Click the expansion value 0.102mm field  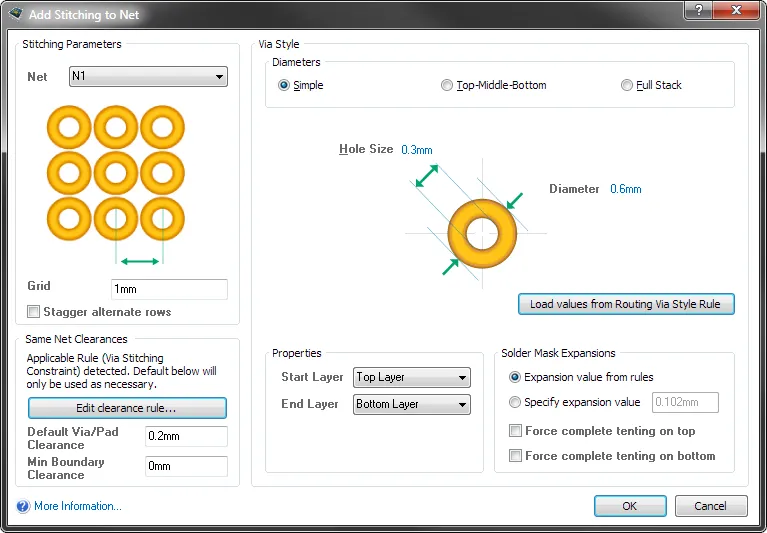pos(685,402)
